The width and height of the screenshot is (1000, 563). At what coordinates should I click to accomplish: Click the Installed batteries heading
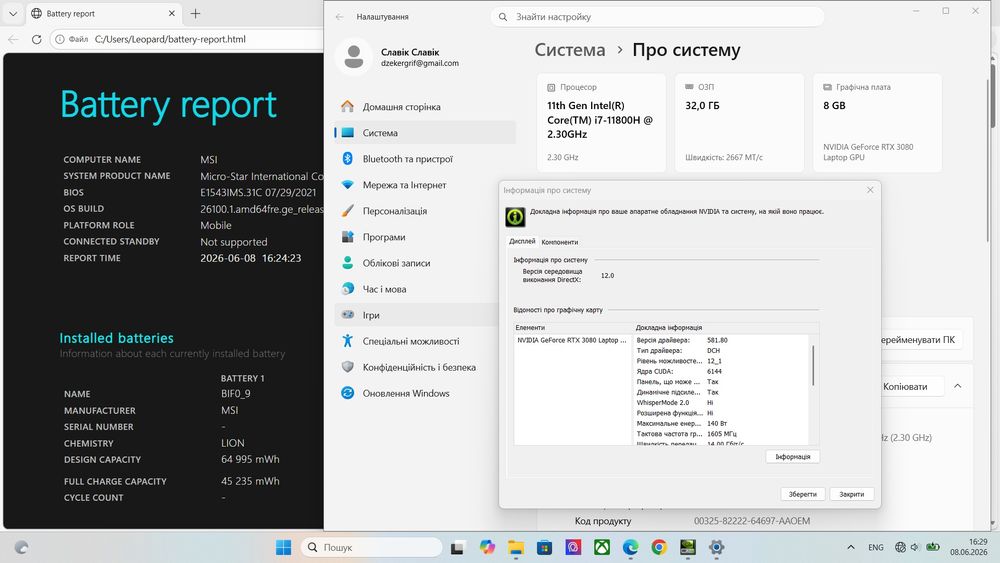(117, 338)
